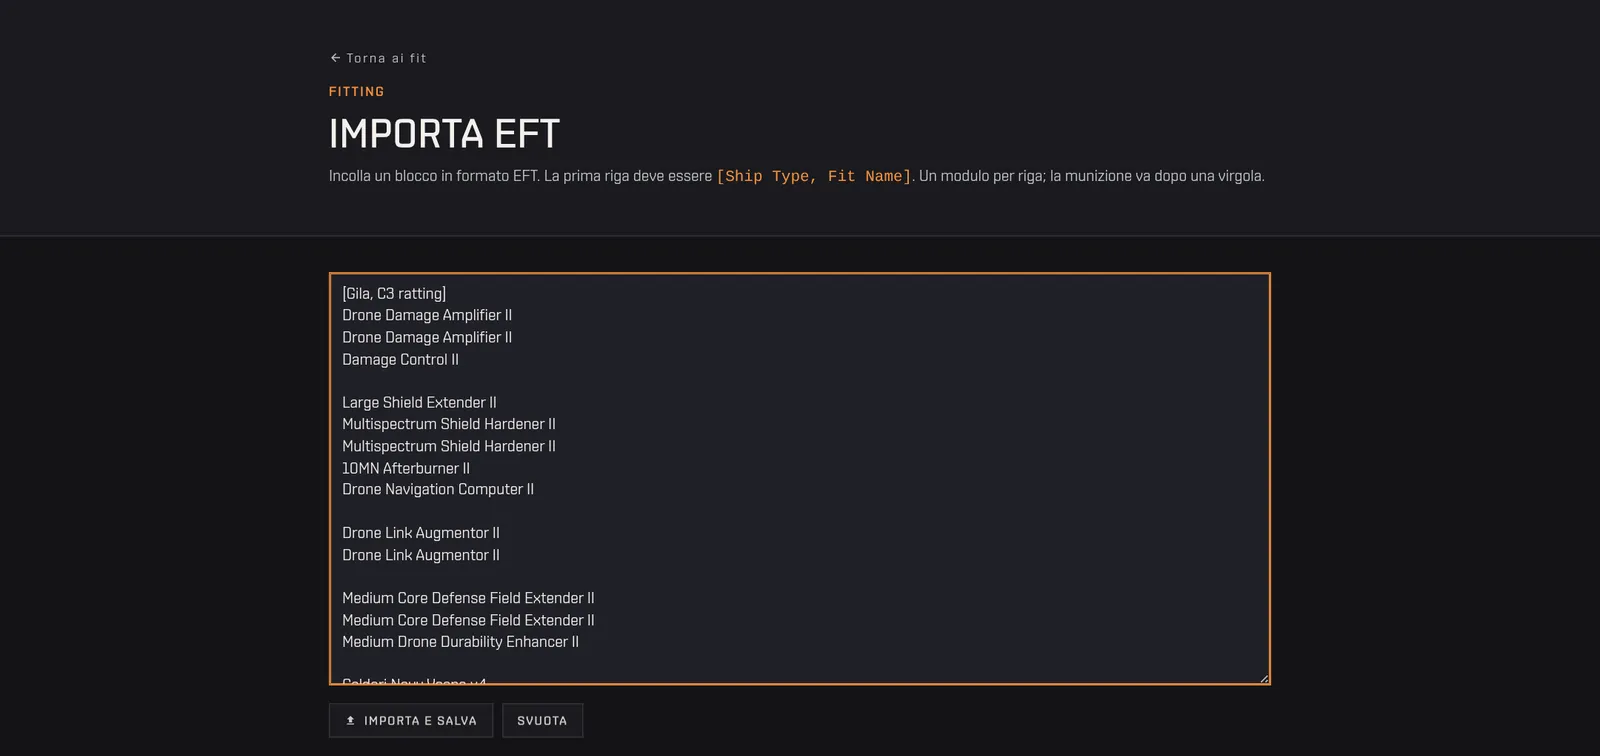Click the '[Ship Type, Fit Name]' code snippet

coord(814,176)
